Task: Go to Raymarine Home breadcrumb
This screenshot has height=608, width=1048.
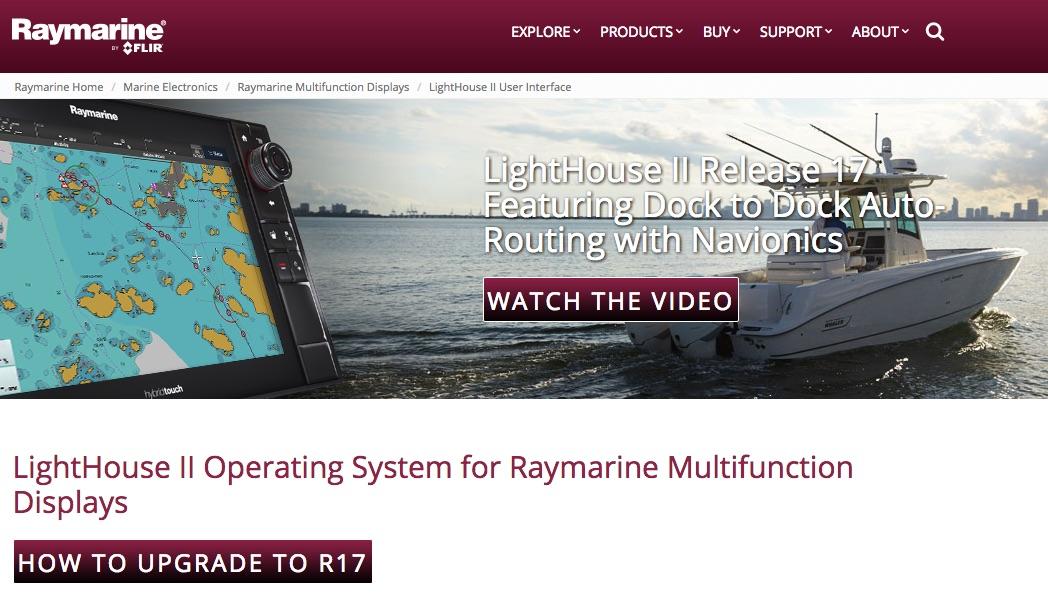Action: 59,87
